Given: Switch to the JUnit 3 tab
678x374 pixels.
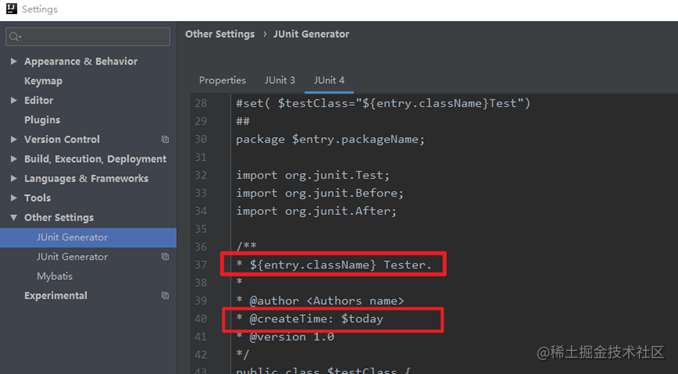Looking at the screenshot, I should [280, 80].
